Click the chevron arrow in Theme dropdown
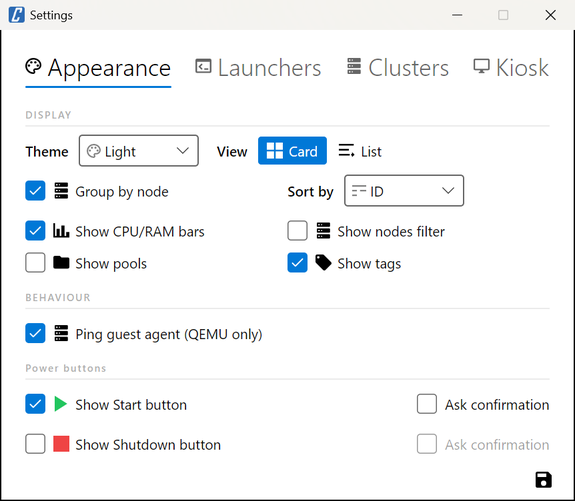This screenshot has height=501, width=575. (183, 151)
